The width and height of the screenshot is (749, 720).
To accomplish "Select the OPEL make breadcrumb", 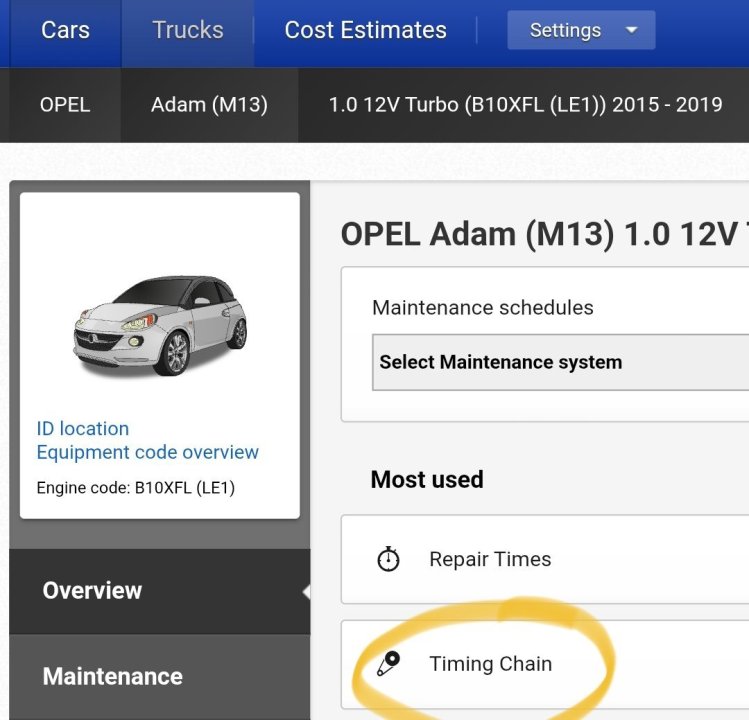I will coord(63,104).
